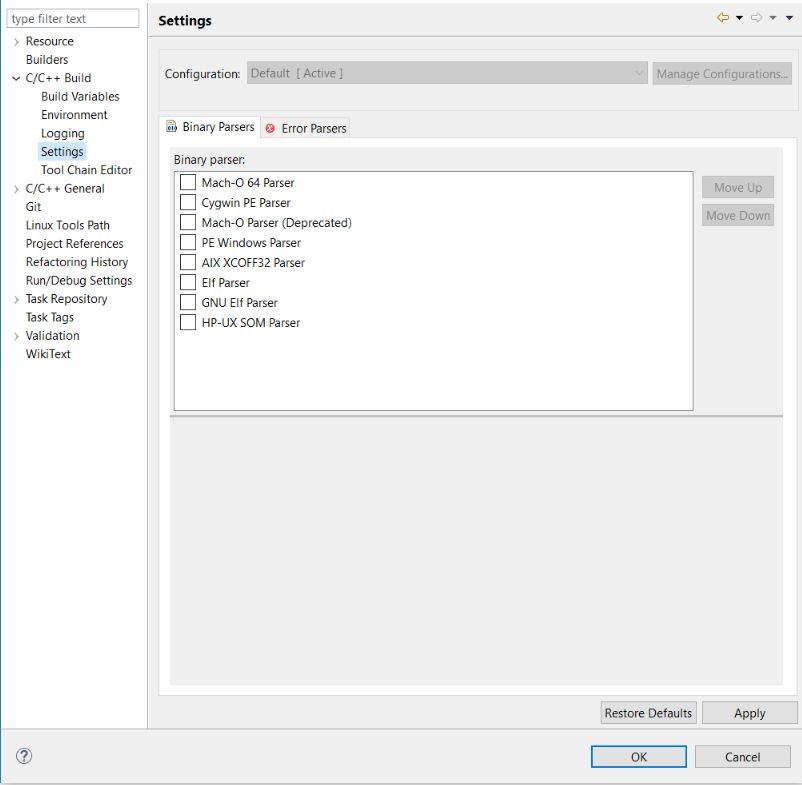Open the back history dropdown arrow

pos(739,18)
